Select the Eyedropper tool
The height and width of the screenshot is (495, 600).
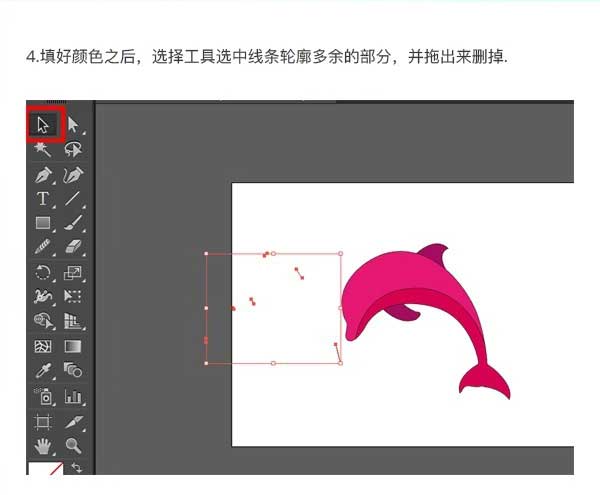(x=43, y=370)
